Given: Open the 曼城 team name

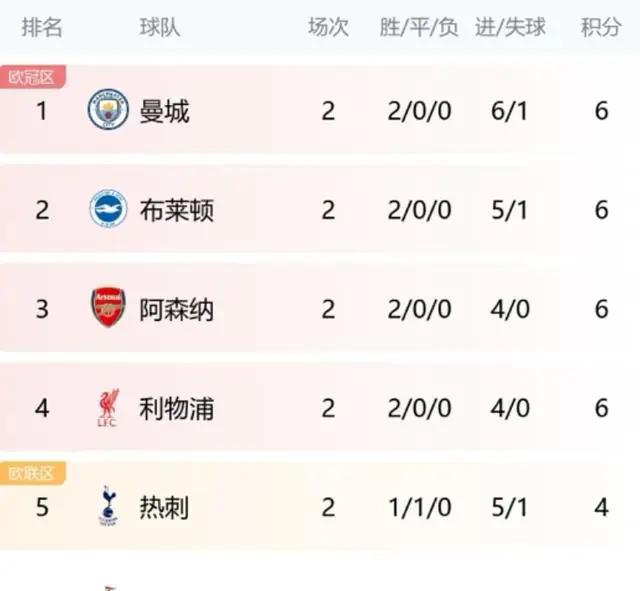Looking at the screenshot, I should click(164, 111).
